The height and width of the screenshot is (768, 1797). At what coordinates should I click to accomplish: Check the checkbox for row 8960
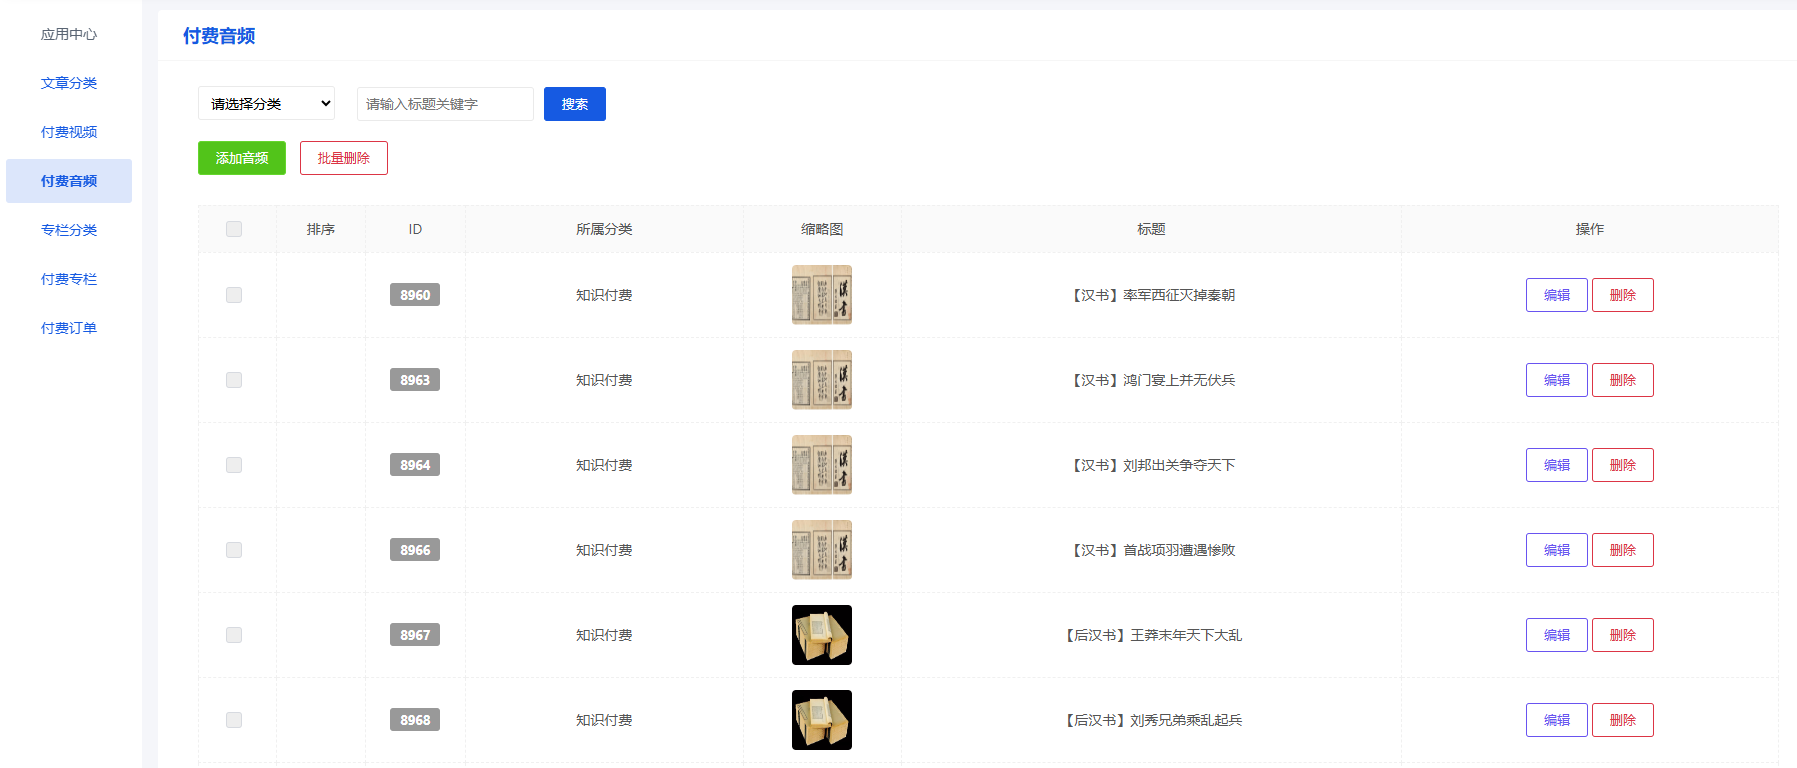click(234, 295)
